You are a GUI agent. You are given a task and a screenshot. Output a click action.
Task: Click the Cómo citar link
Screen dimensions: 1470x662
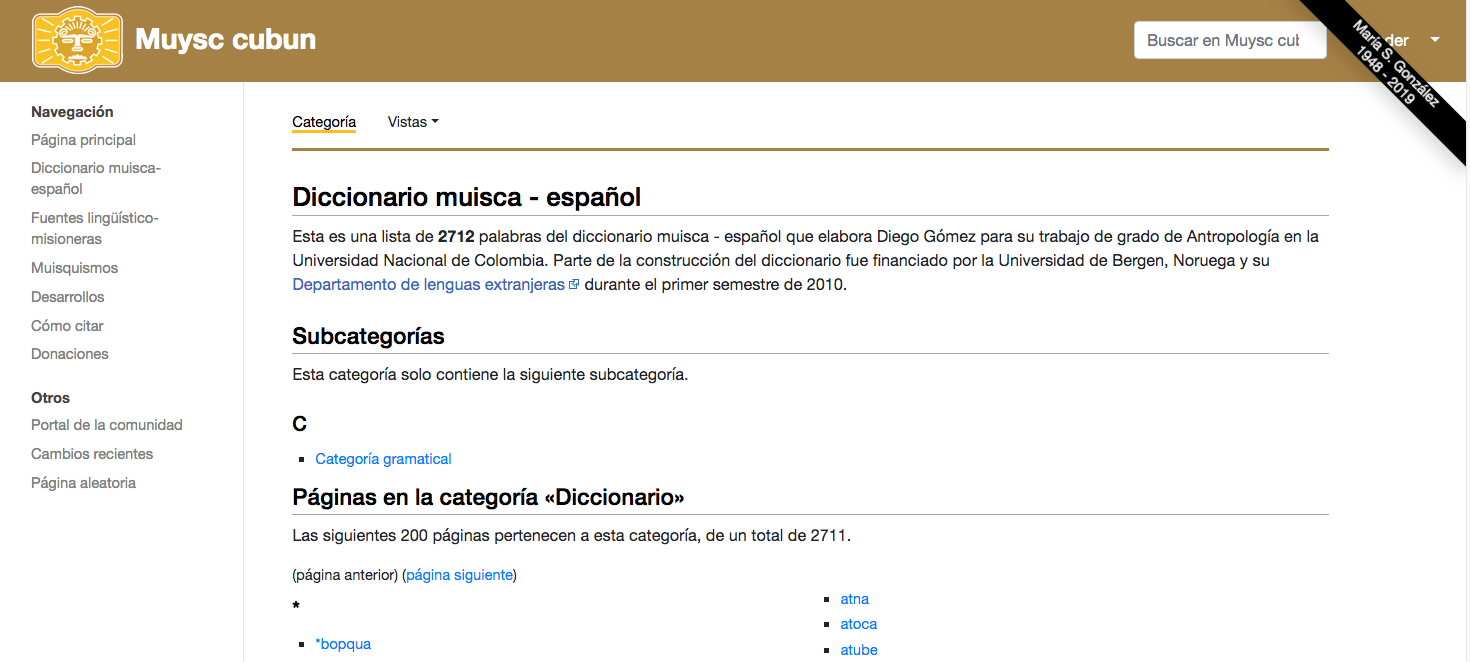click(67, 326)
